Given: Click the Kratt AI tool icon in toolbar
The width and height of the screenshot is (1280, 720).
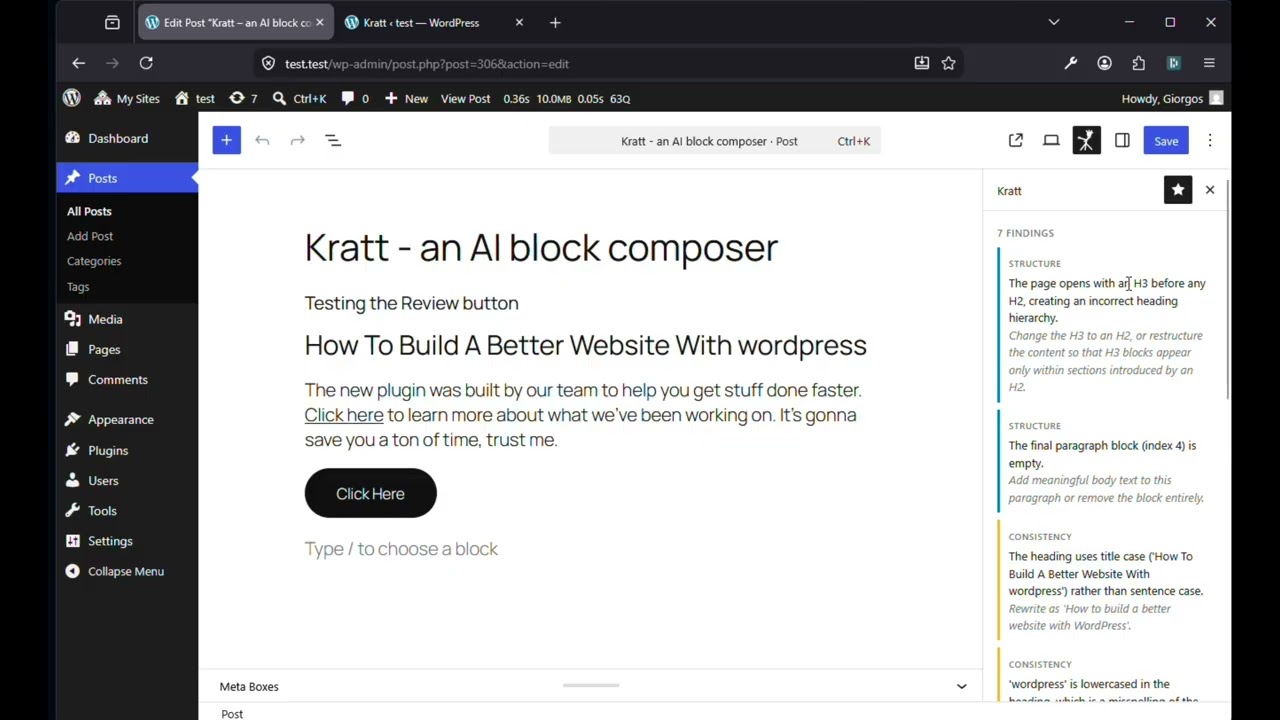Looking at the screenshot, I should click(x=1086, y=140).
